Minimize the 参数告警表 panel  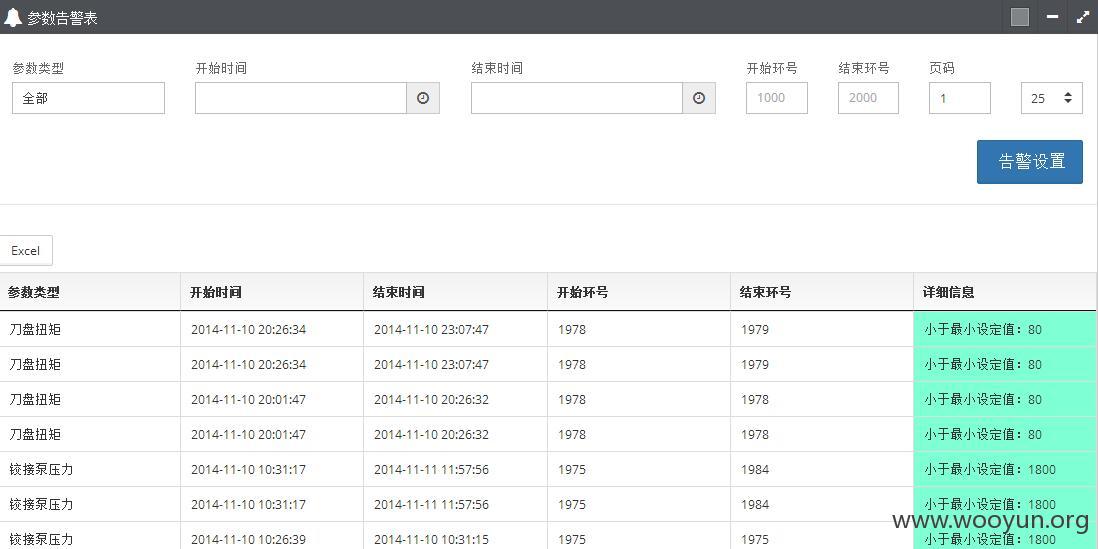(1052, 17)
